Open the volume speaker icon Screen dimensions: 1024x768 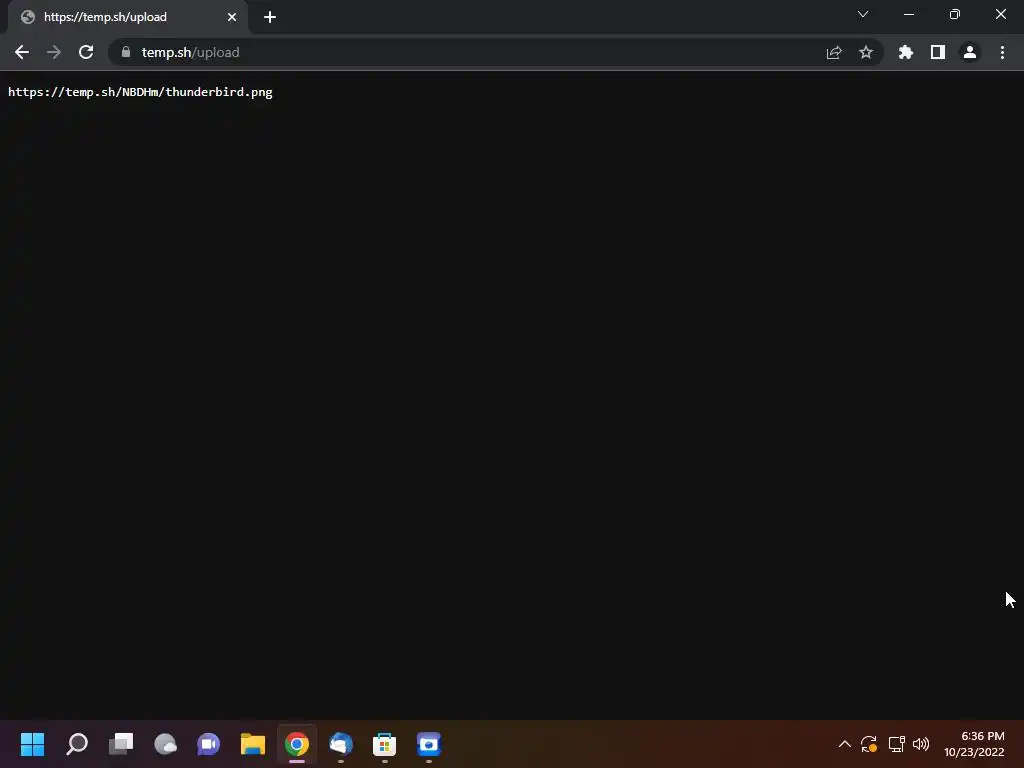click(x=921, y=744)
